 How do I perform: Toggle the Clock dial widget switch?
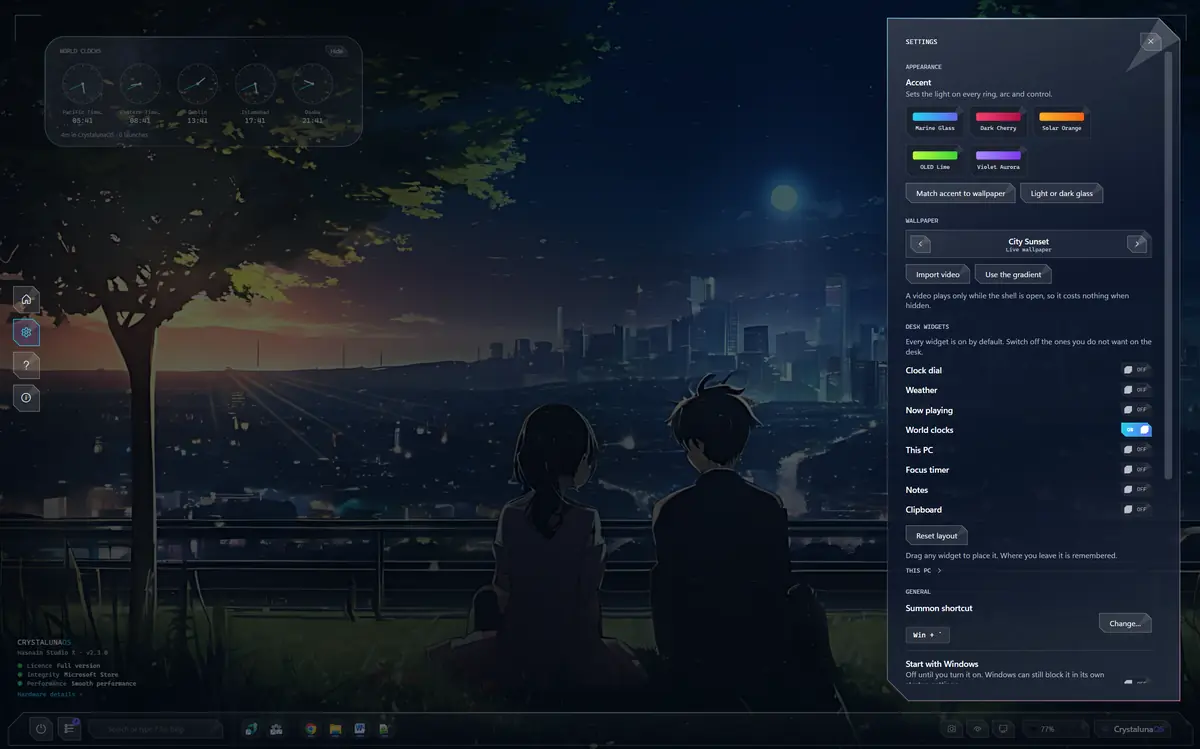click(1137, 370)
